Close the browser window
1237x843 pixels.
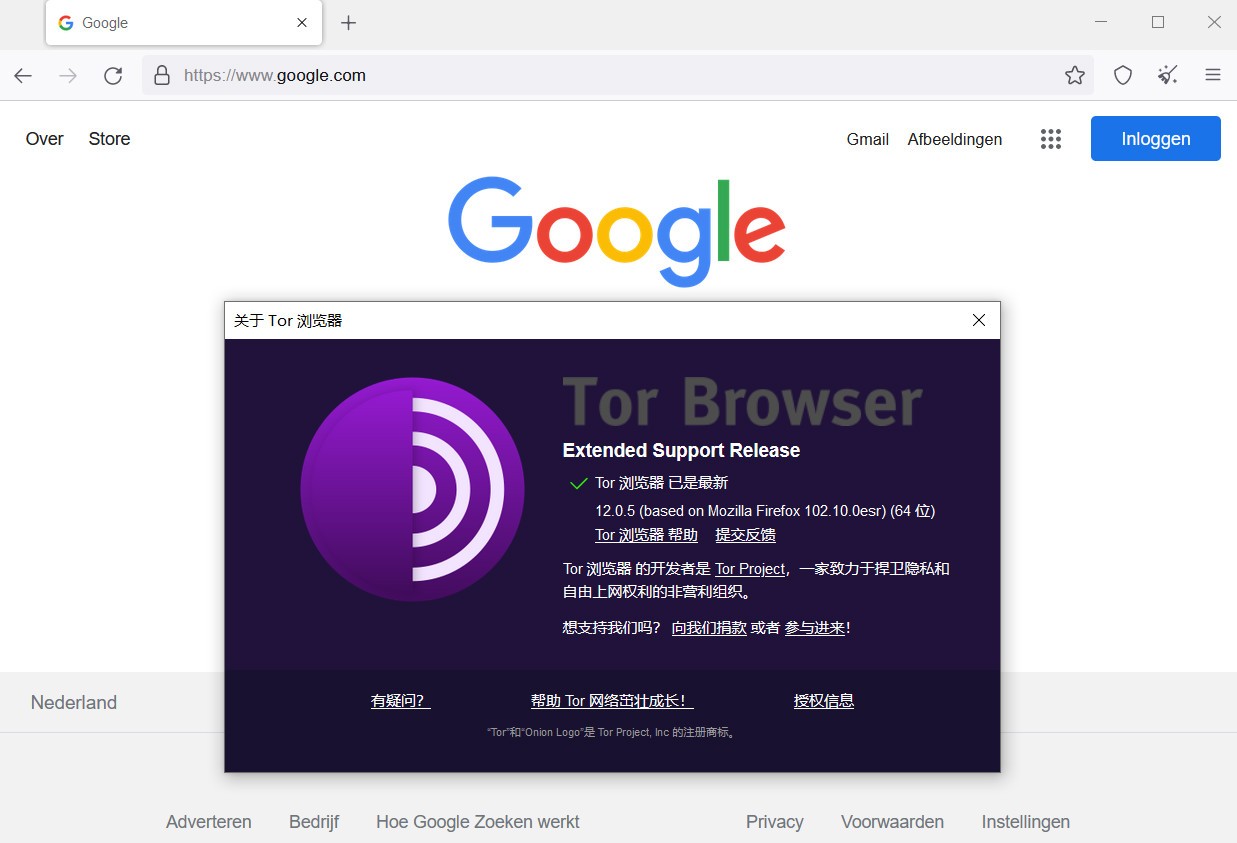click(1214, 22)
